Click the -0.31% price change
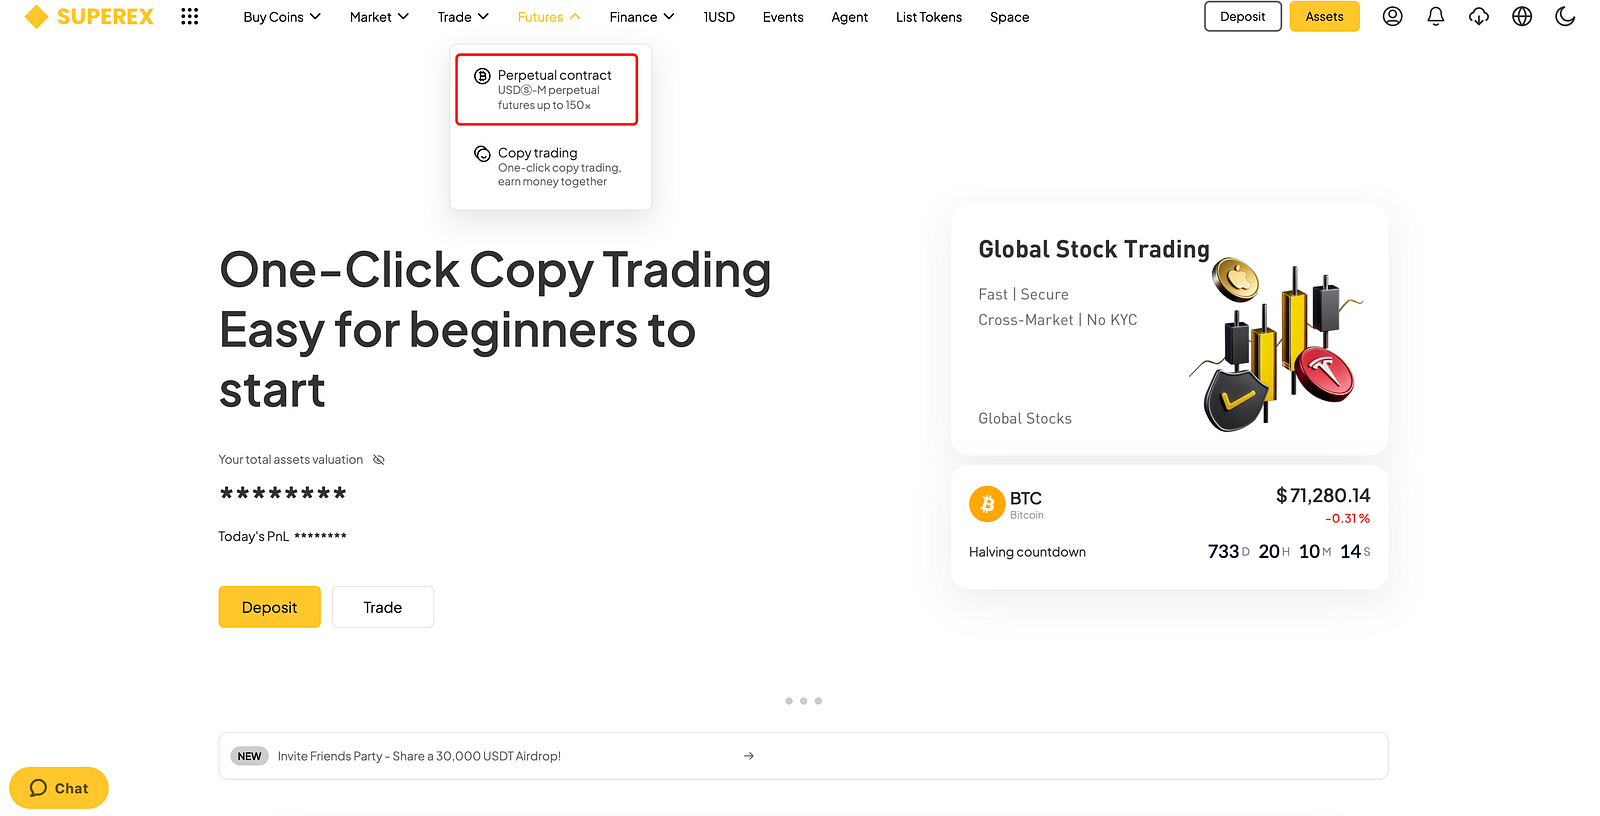1600x816 pixels. pyautogui.click(x=1348, y=519)
